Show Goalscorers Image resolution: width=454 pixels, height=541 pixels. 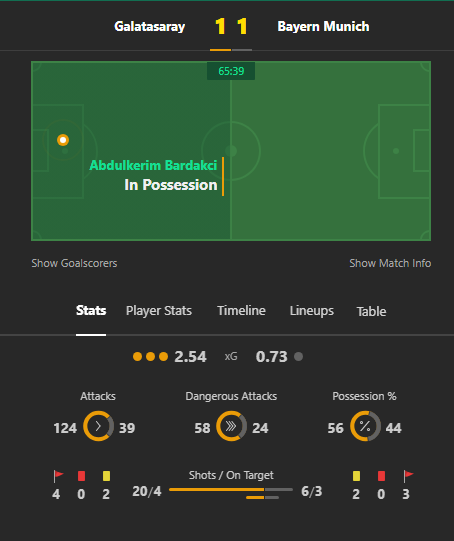(x=74, y=263)
